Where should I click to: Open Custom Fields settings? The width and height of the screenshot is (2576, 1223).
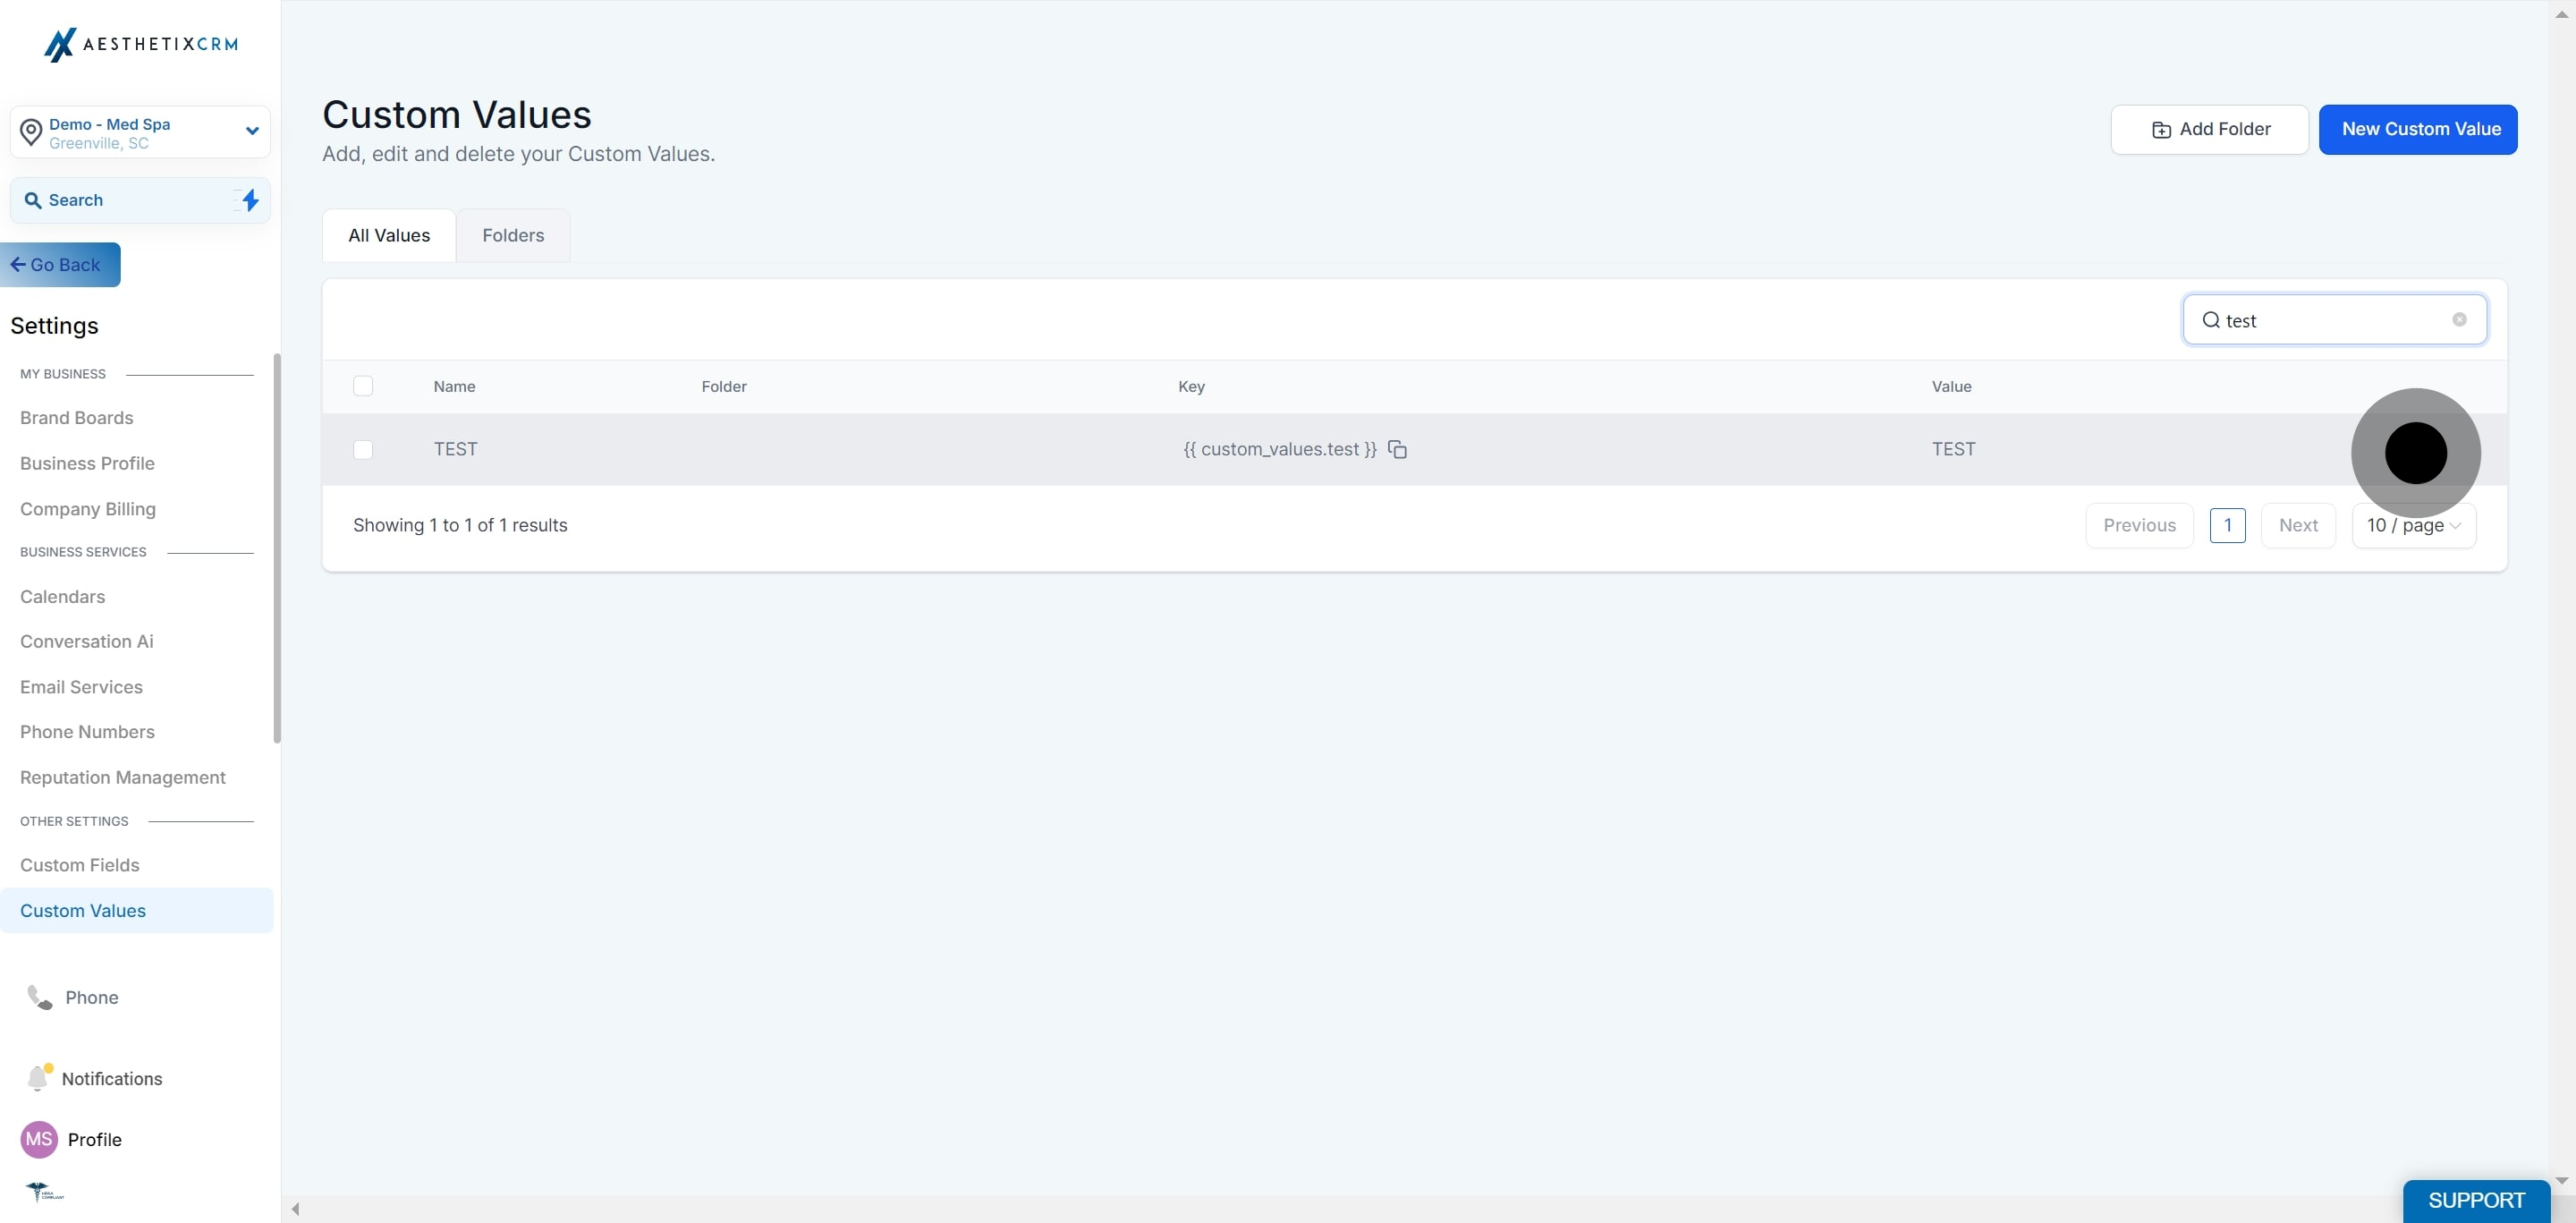click(x=80, y=865)
